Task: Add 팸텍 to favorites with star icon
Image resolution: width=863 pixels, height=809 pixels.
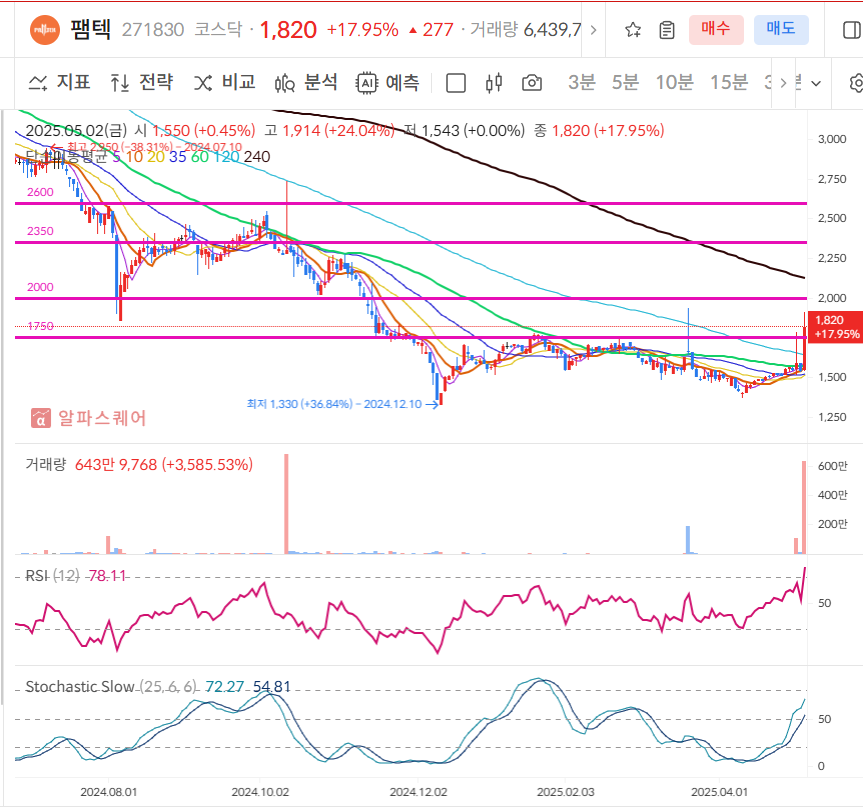Action: tap(633, 30)
